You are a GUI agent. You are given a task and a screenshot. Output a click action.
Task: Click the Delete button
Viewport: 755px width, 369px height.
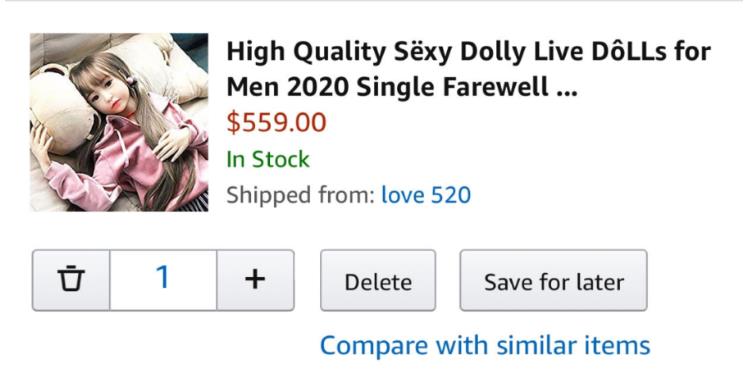tap(378, 280)
